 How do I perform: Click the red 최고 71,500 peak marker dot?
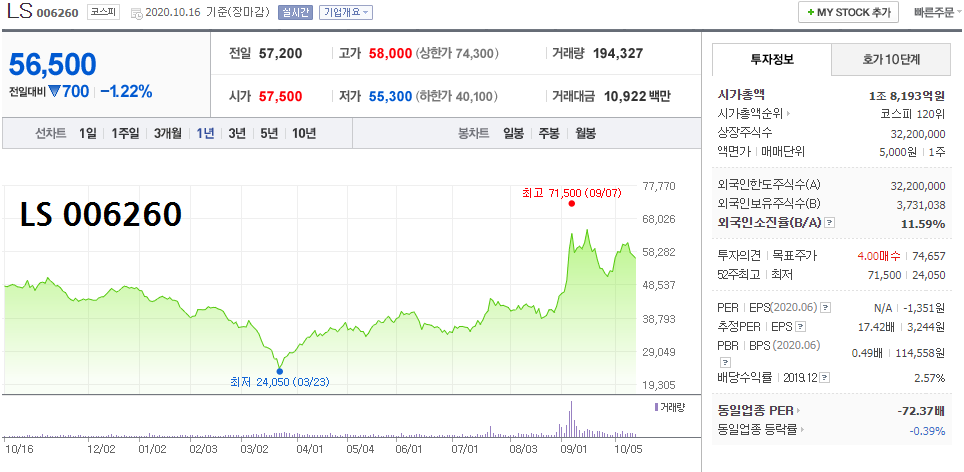(572, 203)
